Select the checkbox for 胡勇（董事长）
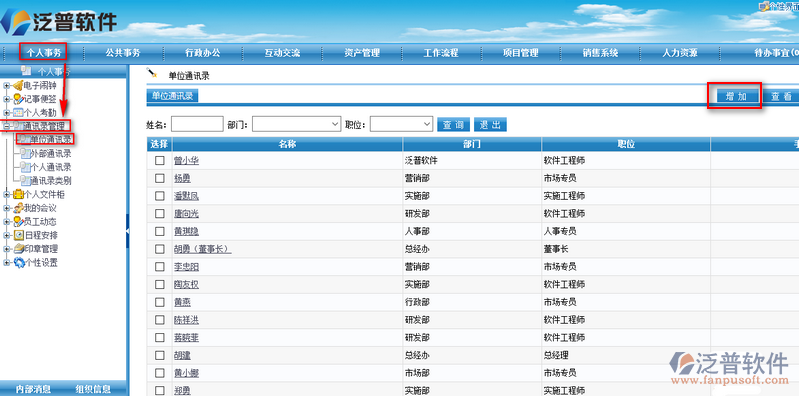 pos(160,249)
